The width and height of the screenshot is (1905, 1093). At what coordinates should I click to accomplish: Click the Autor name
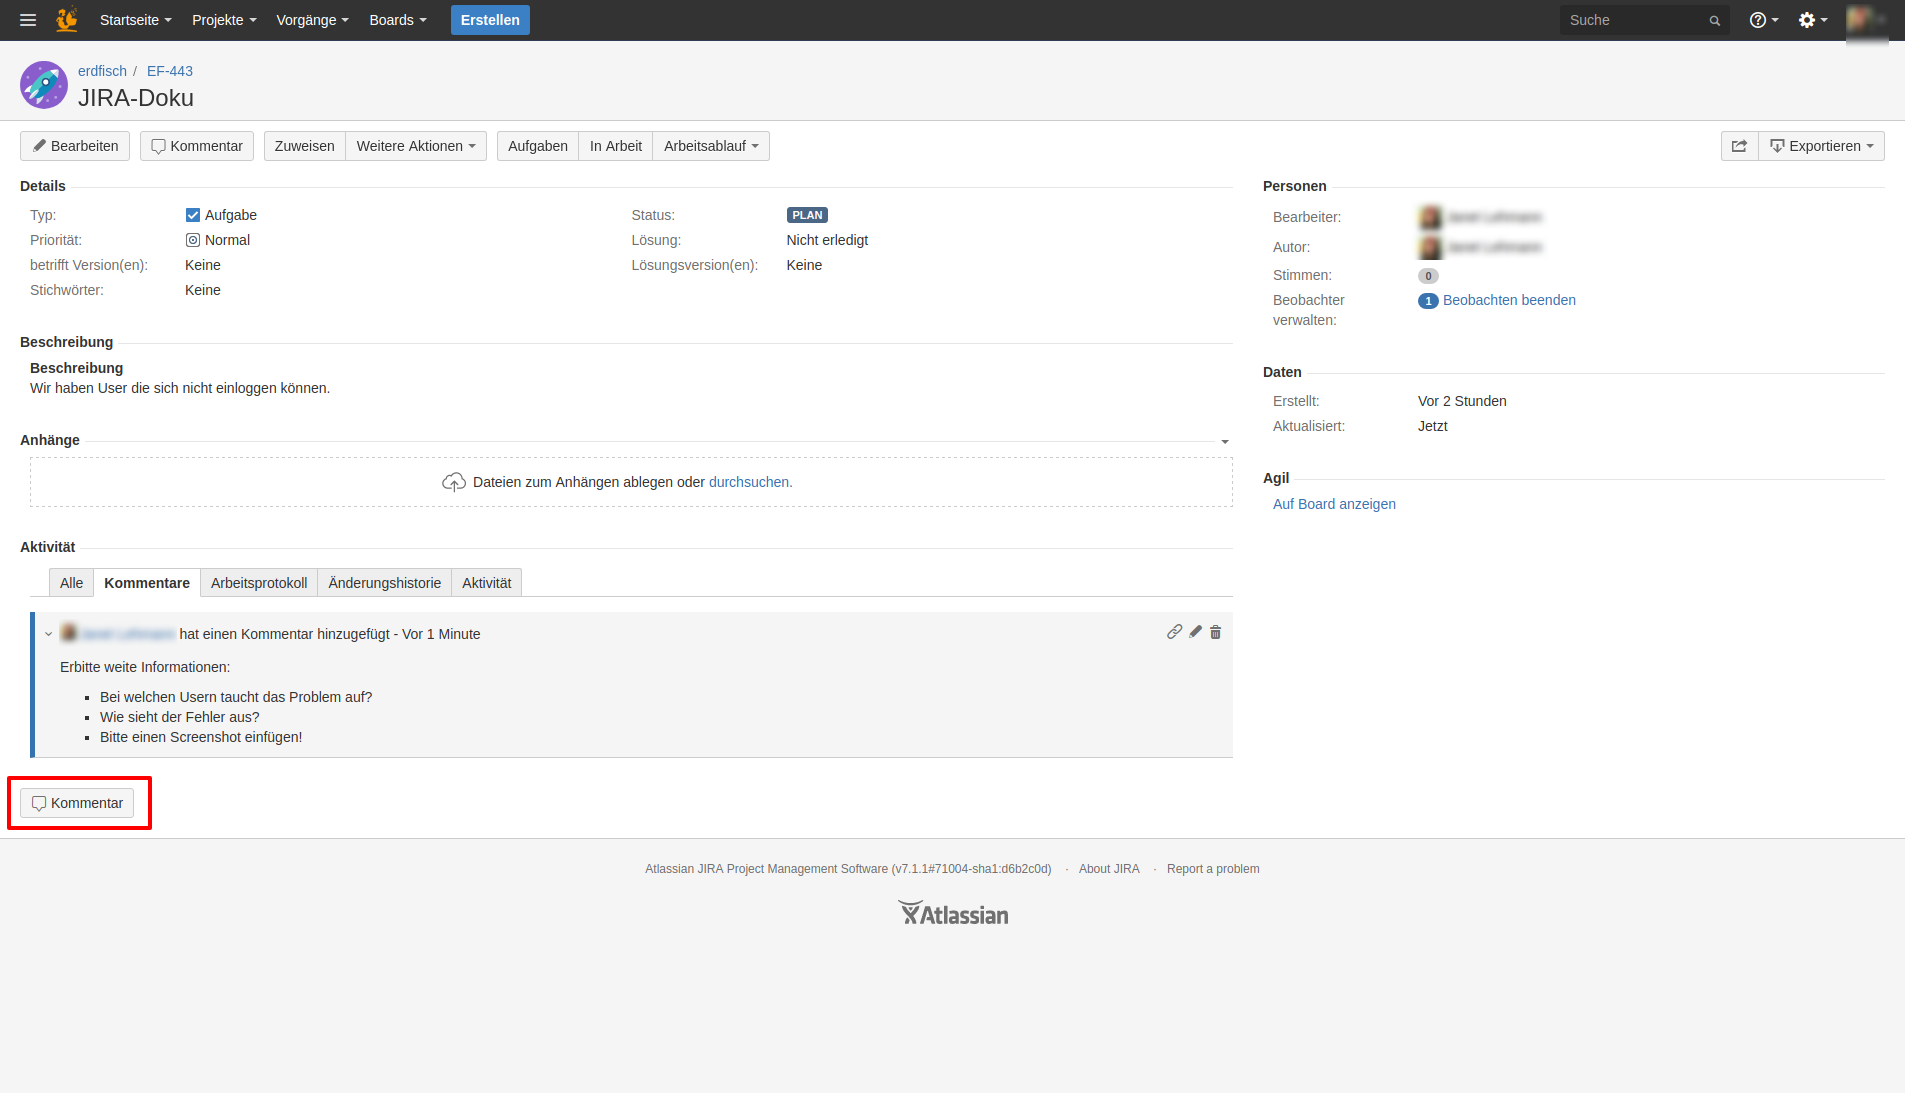click(1495, 247)
